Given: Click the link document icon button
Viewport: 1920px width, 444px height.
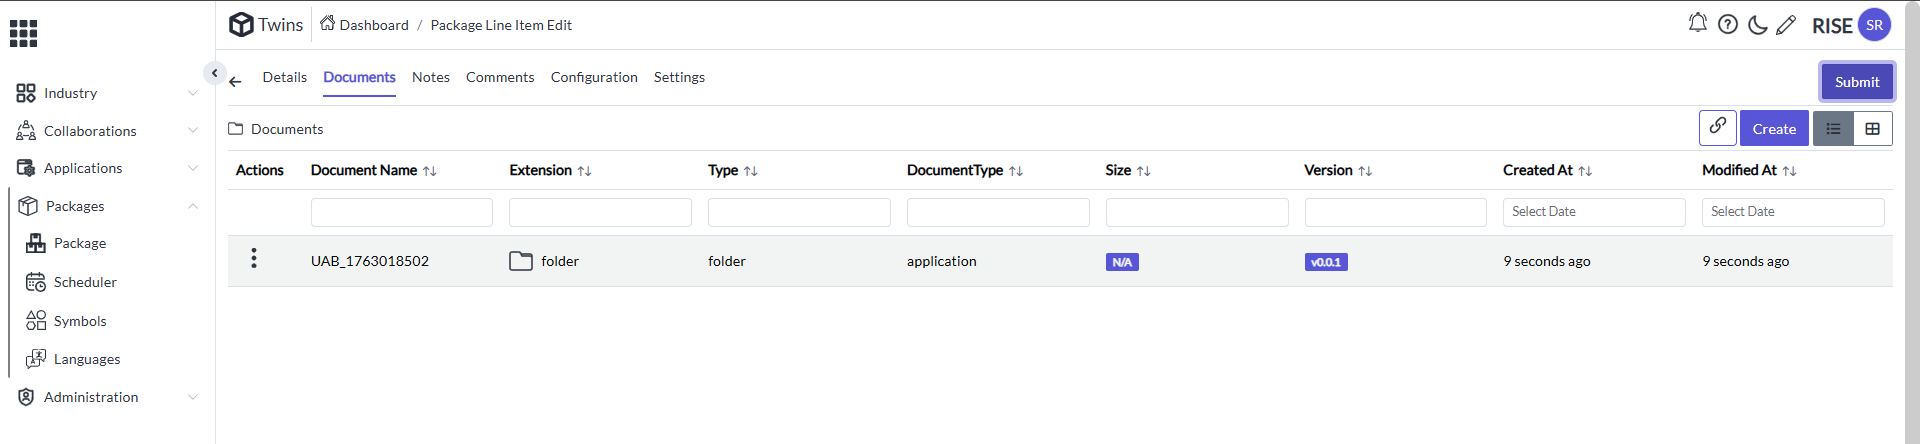Looking at the screenshot, I should (x=1717, y=127).
